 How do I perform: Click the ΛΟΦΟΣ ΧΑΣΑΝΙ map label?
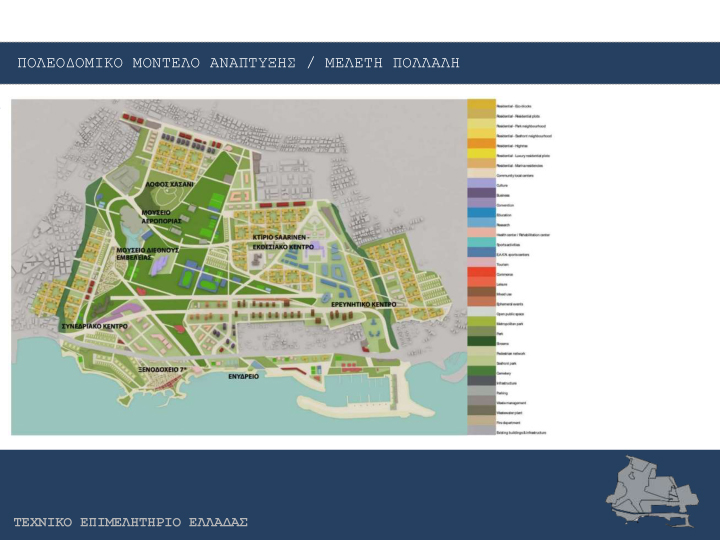point(168,184)
